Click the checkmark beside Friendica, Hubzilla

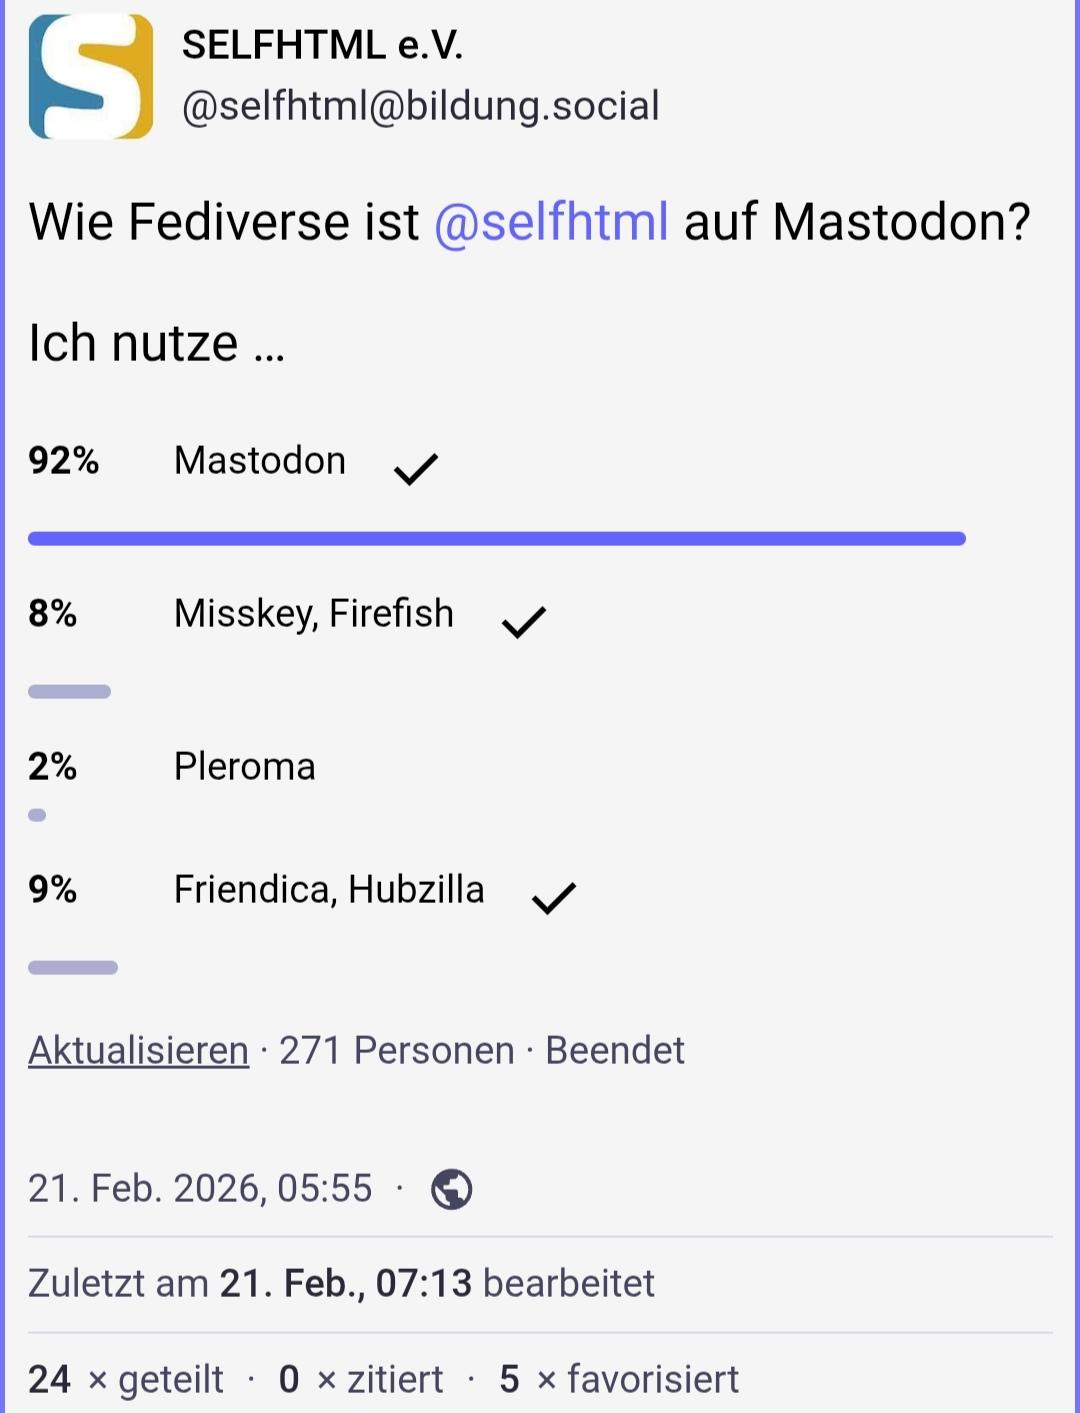553,897
